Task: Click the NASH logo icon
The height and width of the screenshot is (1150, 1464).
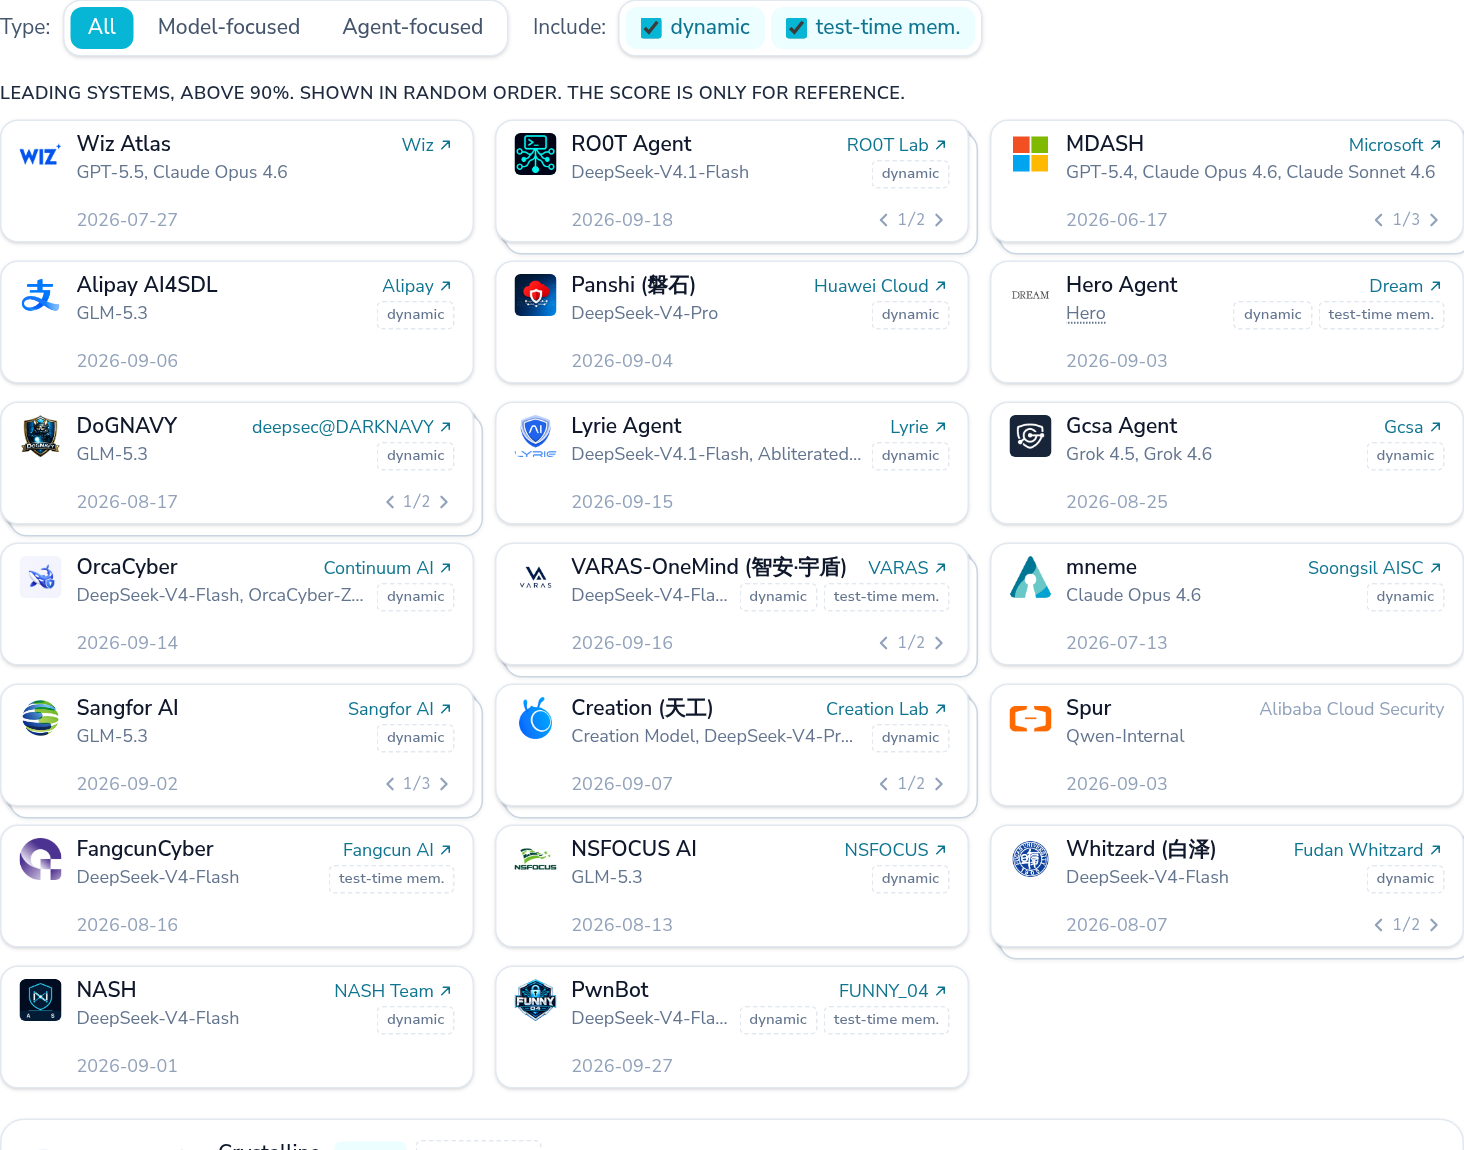Action: coord(40,1000)
